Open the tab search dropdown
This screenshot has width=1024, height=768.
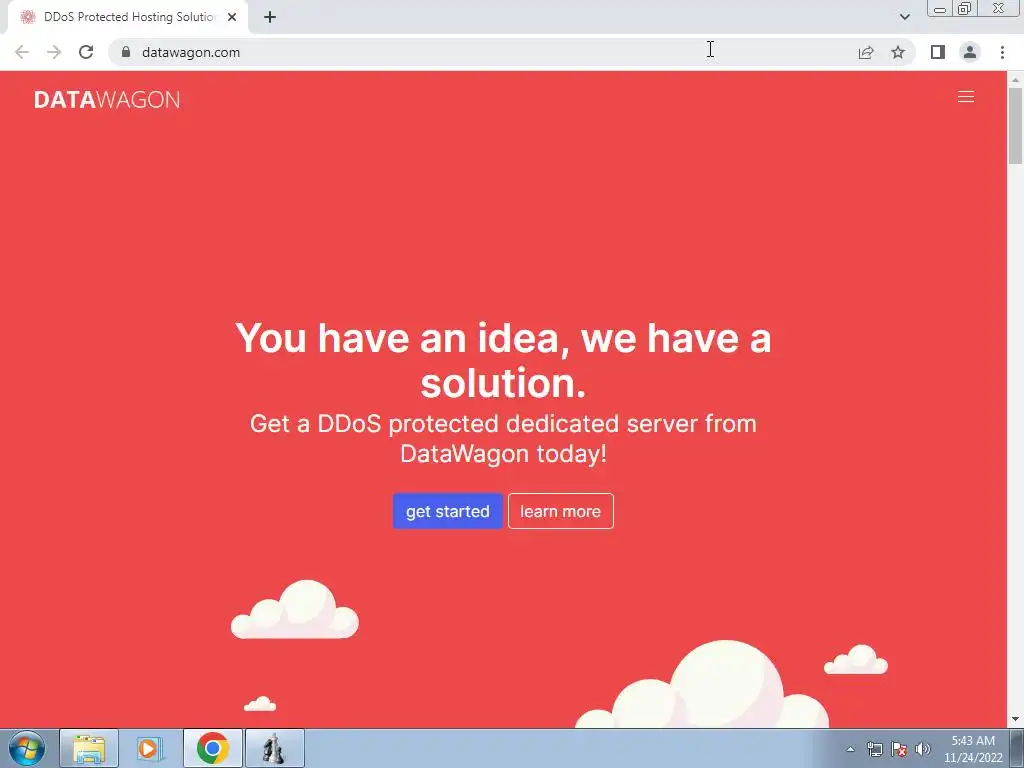coord(904,17)
